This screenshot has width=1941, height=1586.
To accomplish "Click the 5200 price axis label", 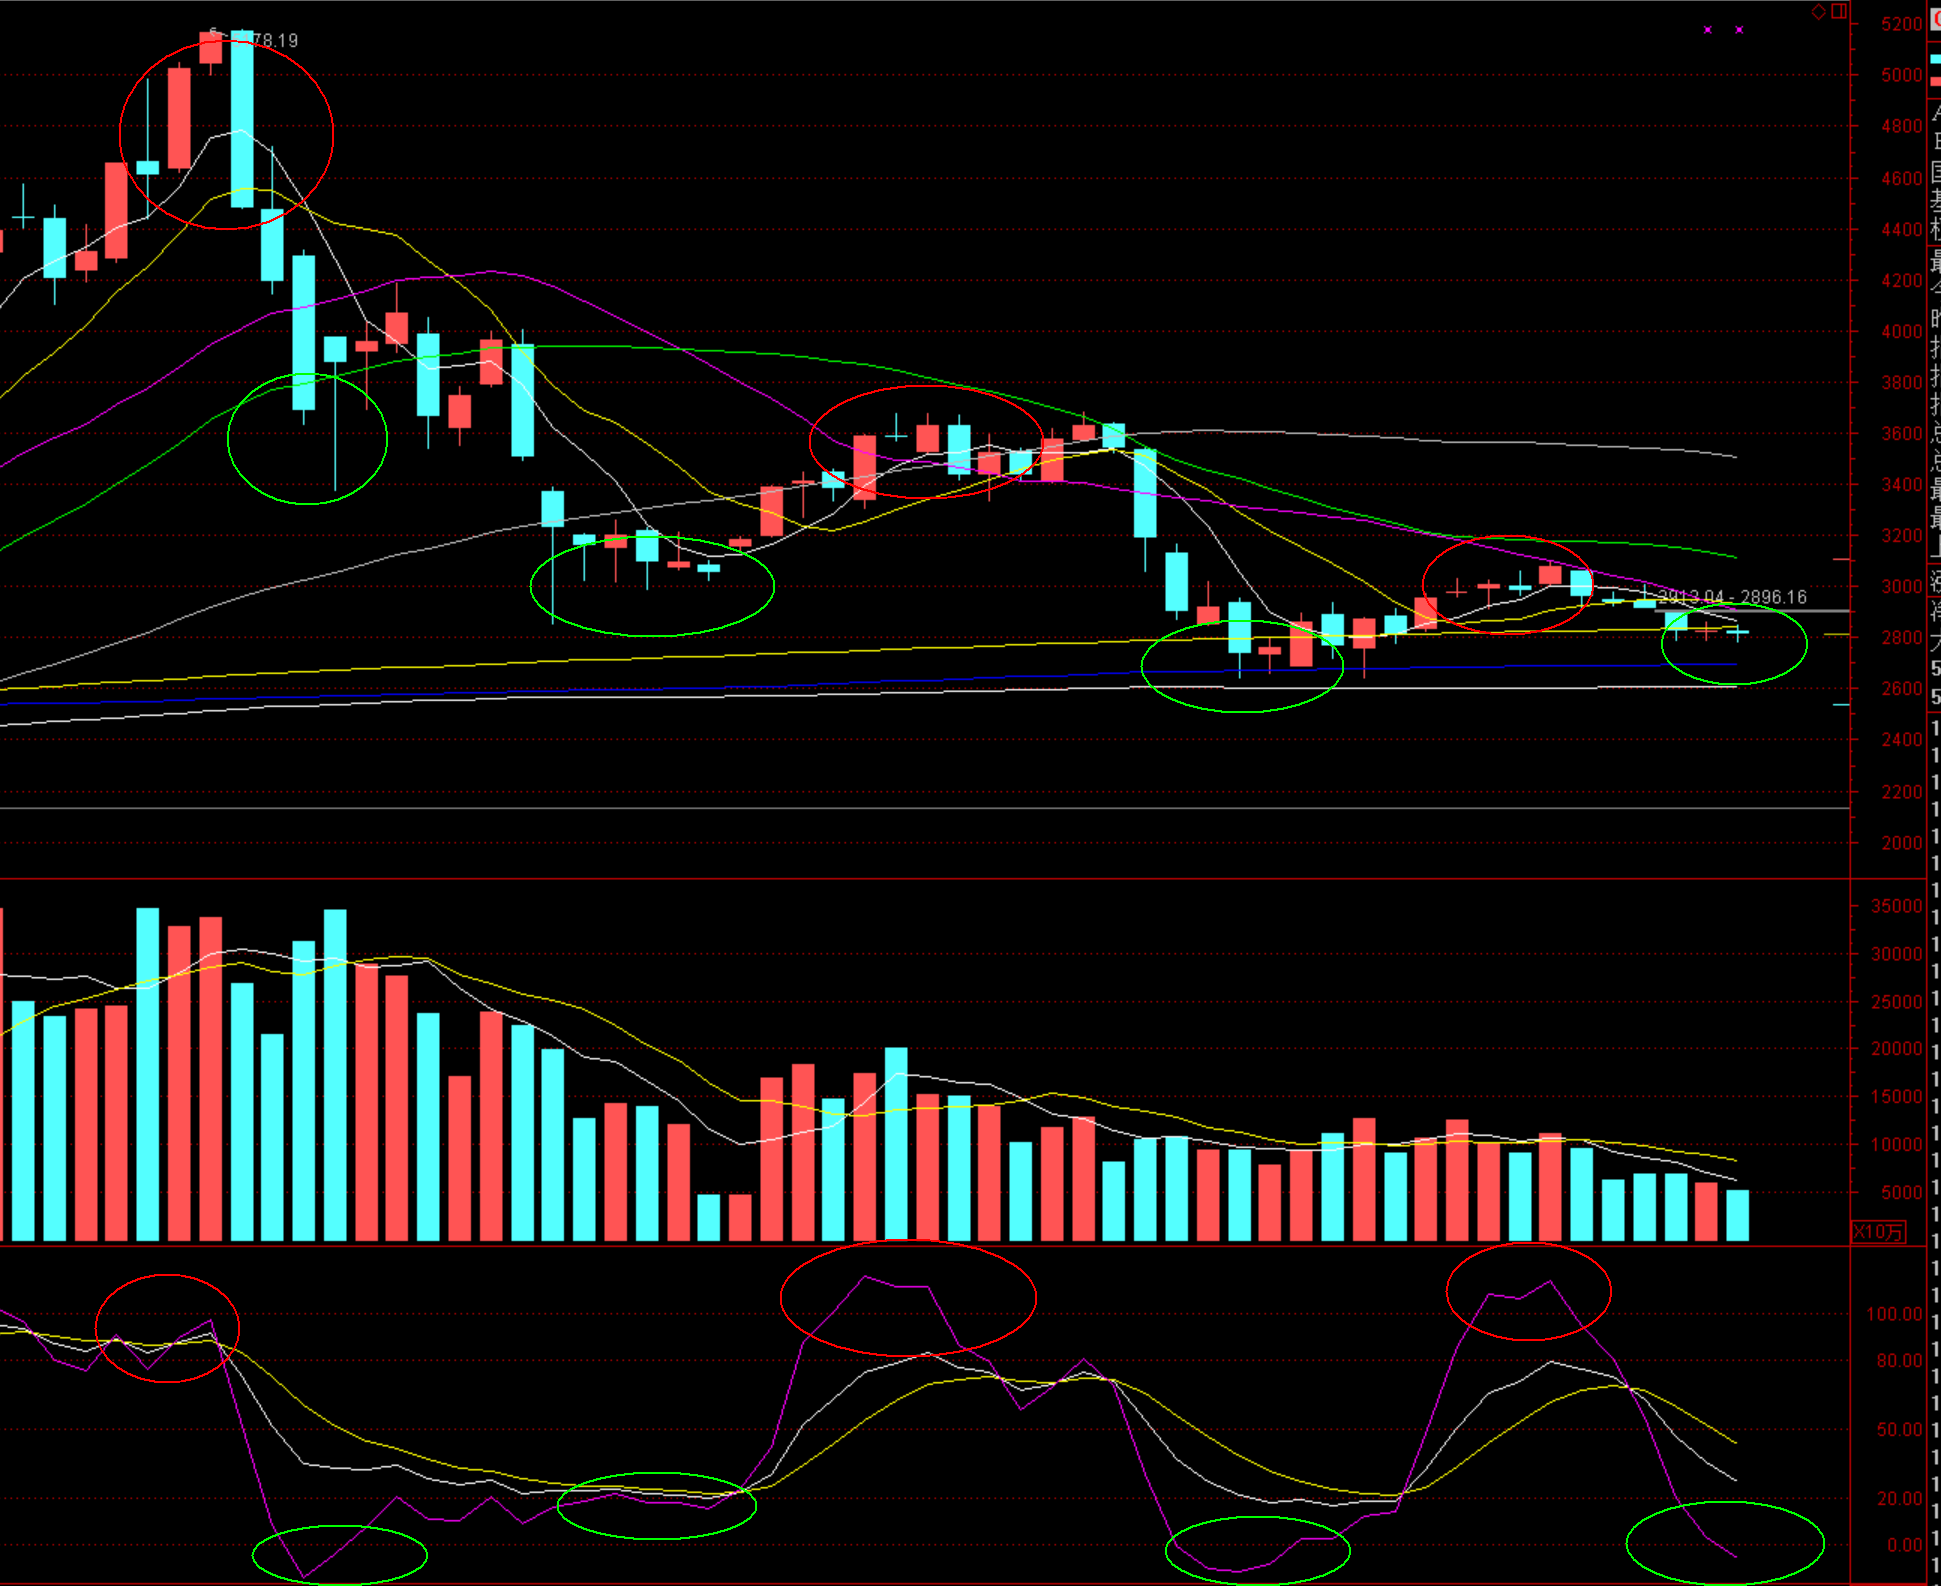I will tap(1901, 24).
